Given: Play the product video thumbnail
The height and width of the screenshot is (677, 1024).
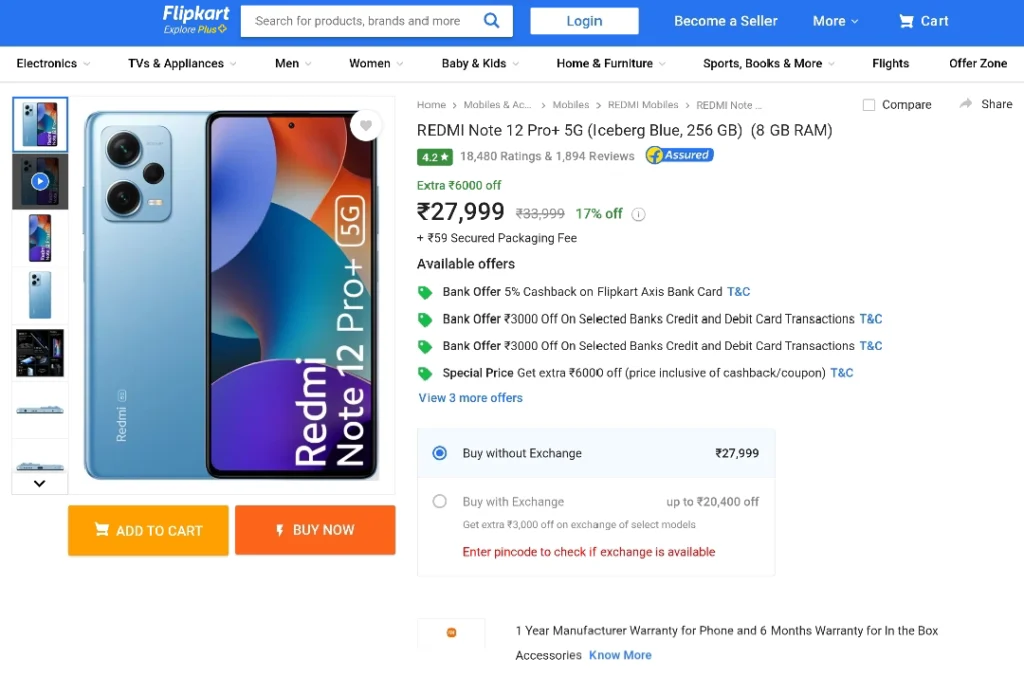Looking at the screenshot, I should tap(40, 181).
